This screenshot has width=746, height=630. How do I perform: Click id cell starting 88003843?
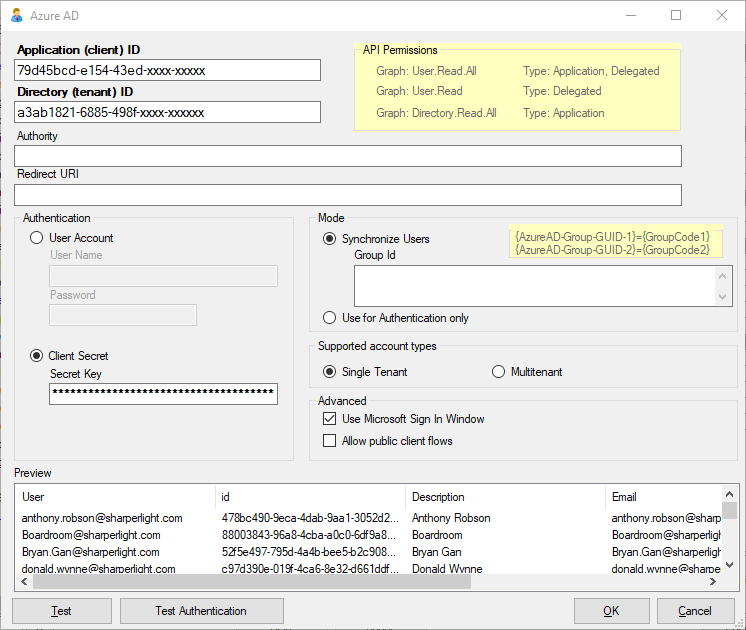(309, 535)
